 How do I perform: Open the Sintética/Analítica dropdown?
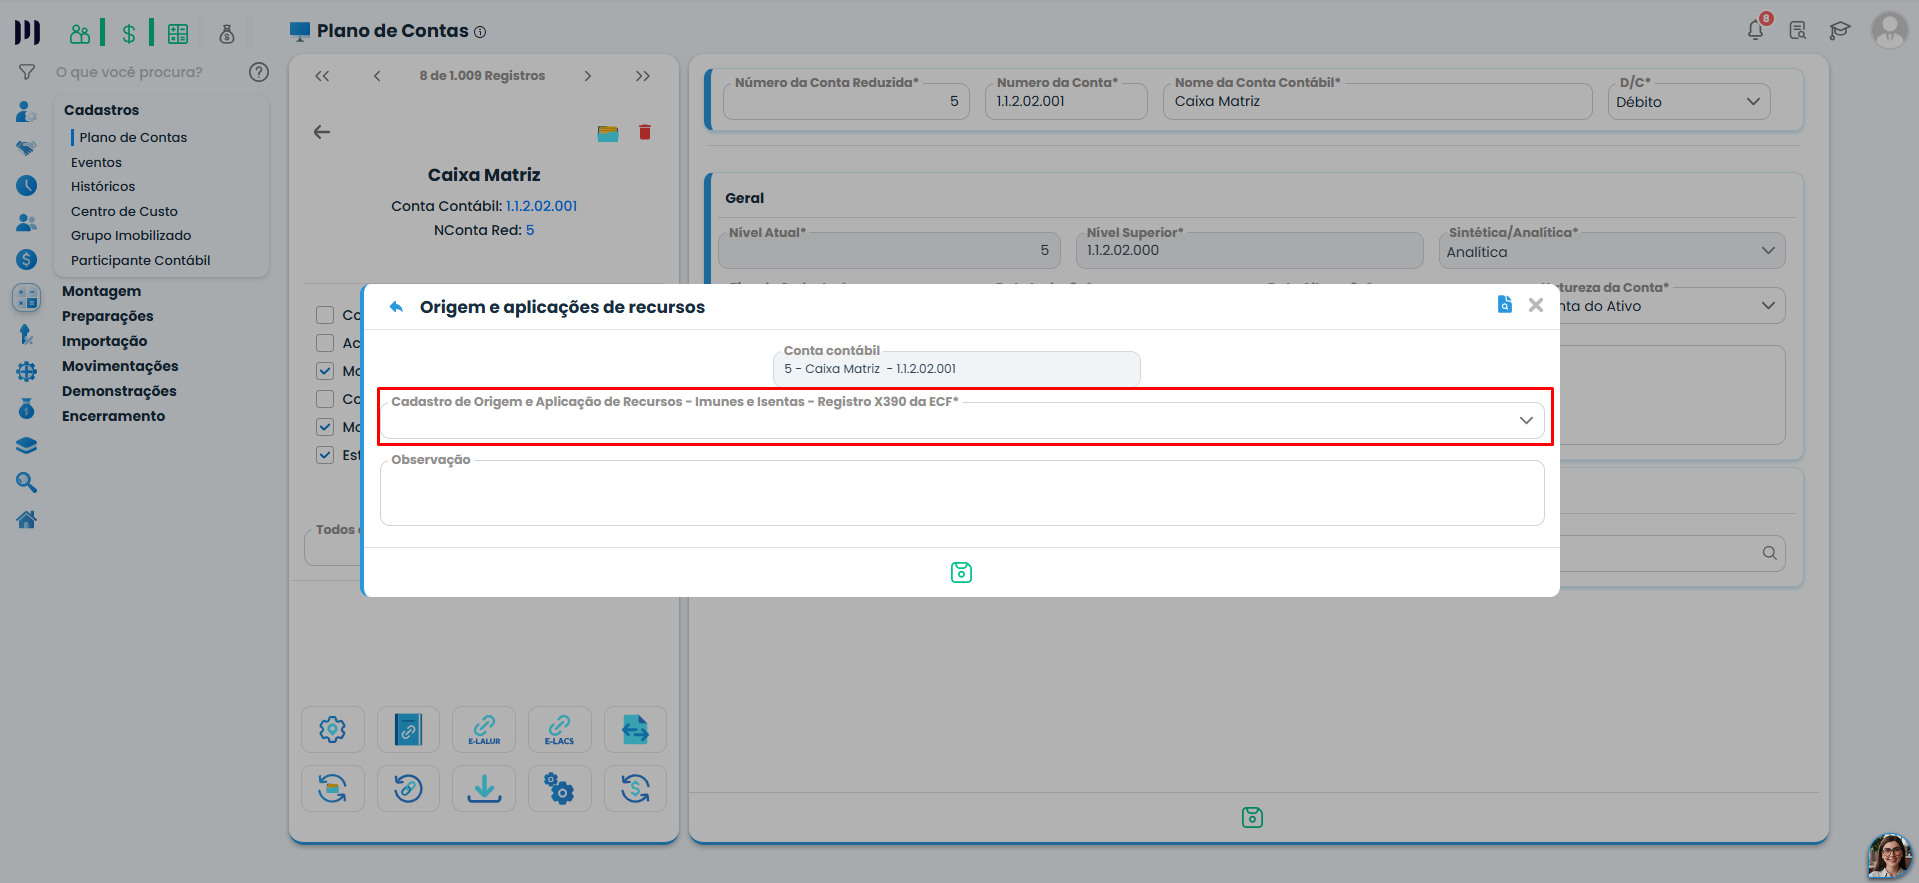pos(1612,251)
